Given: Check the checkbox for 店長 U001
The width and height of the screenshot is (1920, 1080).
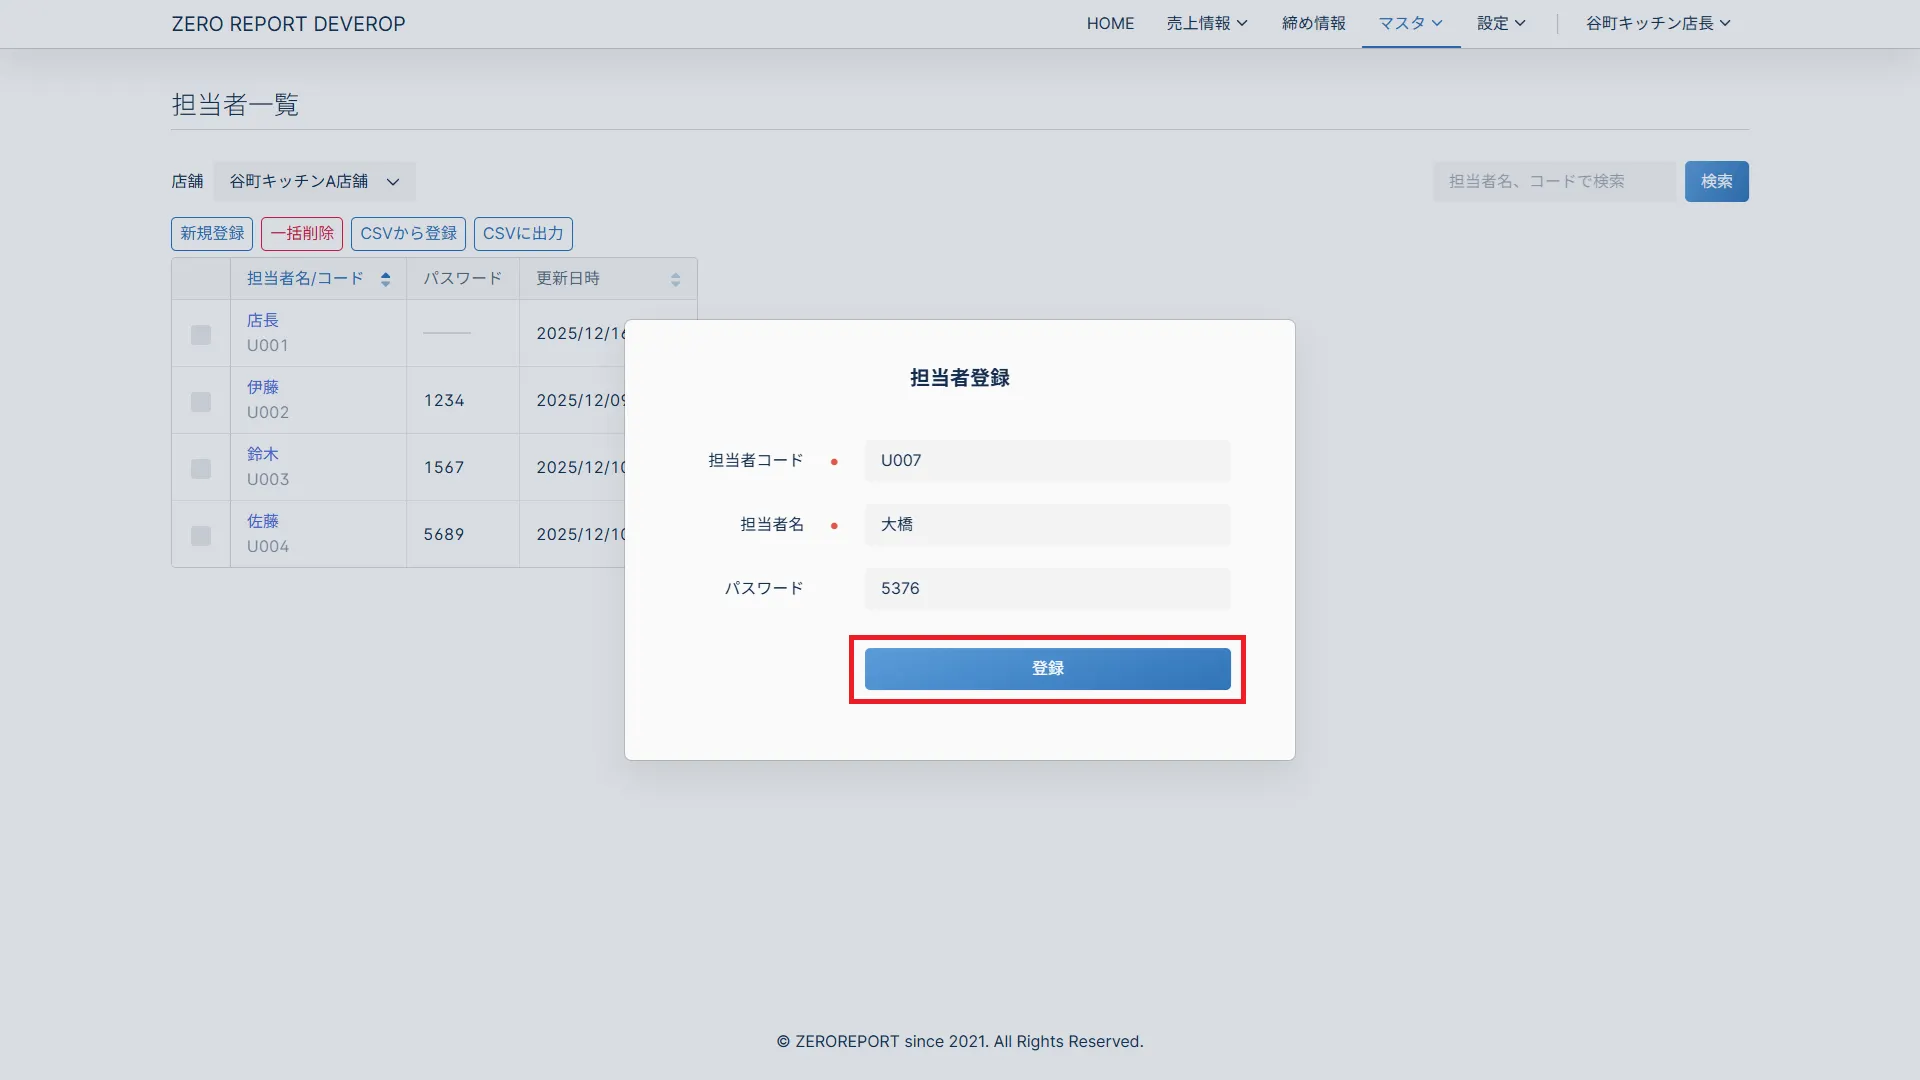Looking at the screenshot, I should coord(201,335).
